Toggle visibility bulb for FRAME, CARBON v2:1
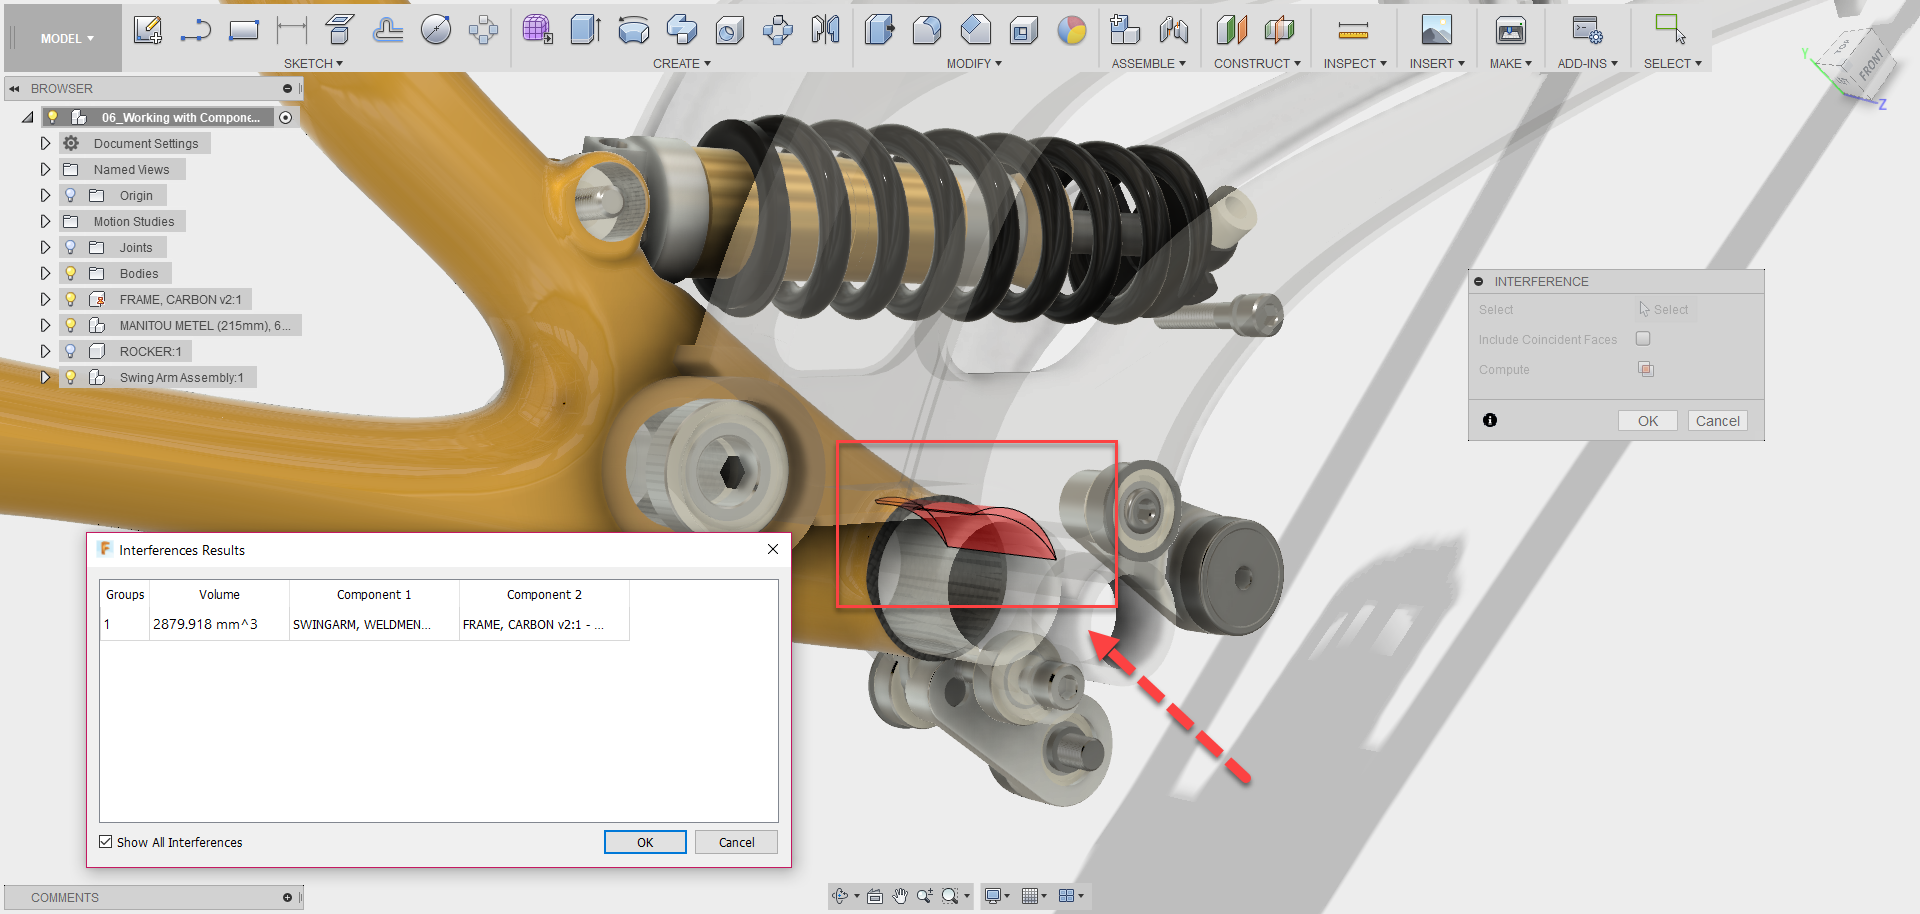 click(69, 299)
